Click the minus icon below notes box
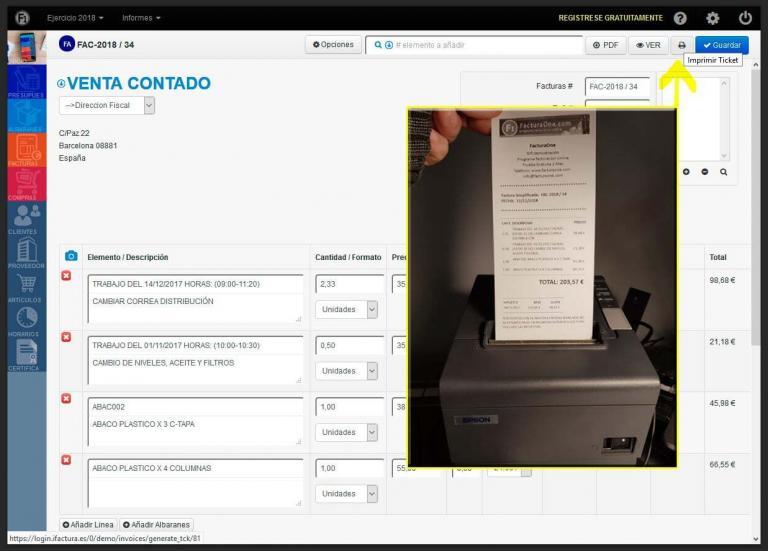Viewport: 768px width, 551px height. (705, 172)
